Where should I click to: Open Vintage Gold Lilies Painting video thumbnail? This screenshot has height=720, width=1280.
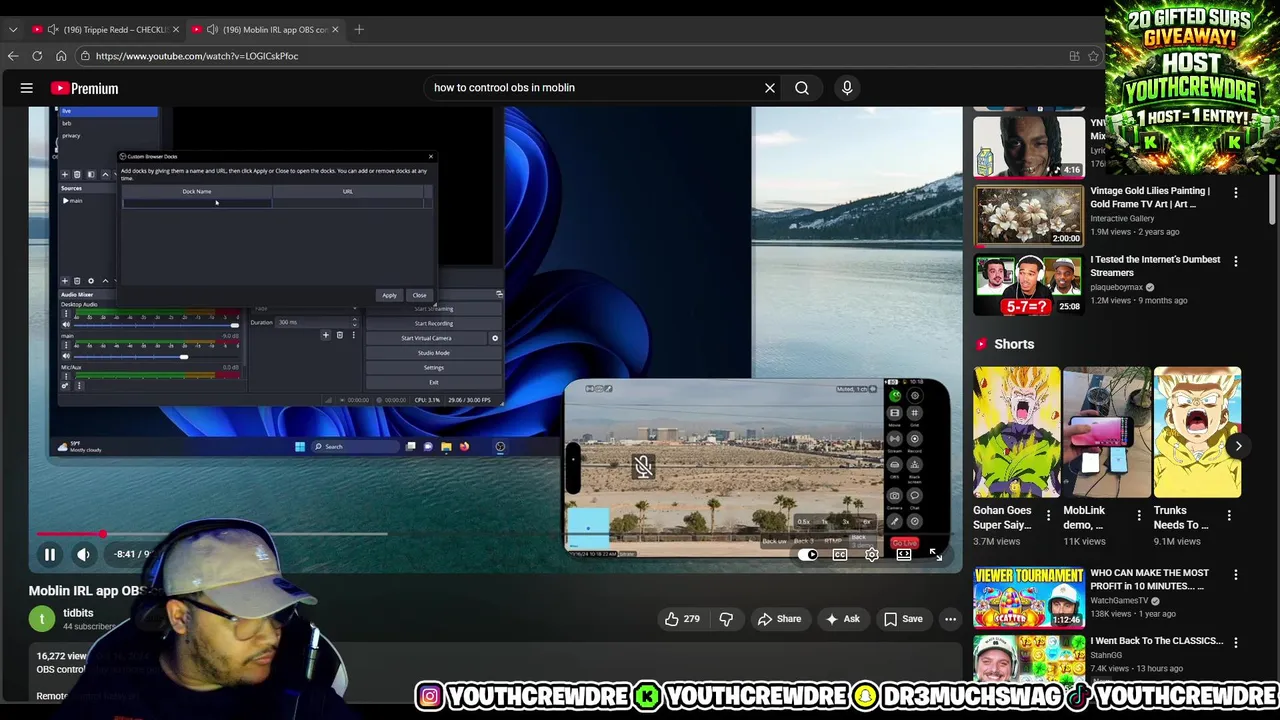coord(1029,214)
